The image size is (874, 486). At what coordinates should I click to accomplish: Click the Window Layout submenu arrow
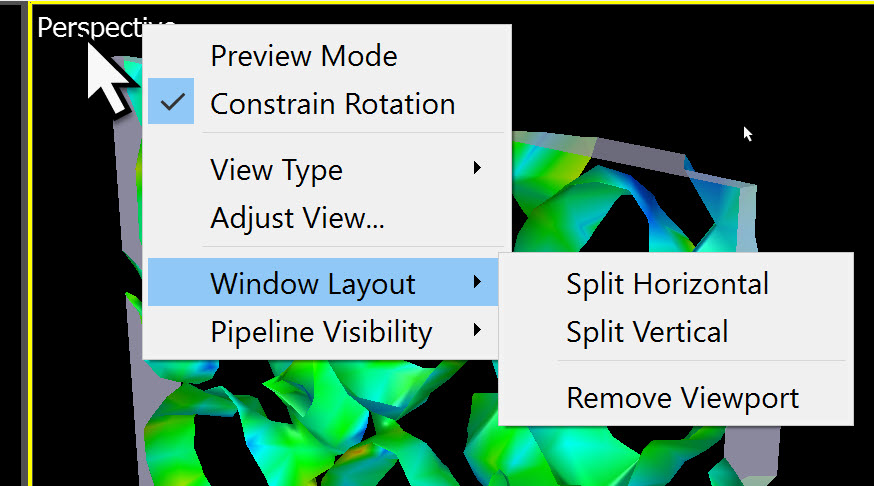478,282
